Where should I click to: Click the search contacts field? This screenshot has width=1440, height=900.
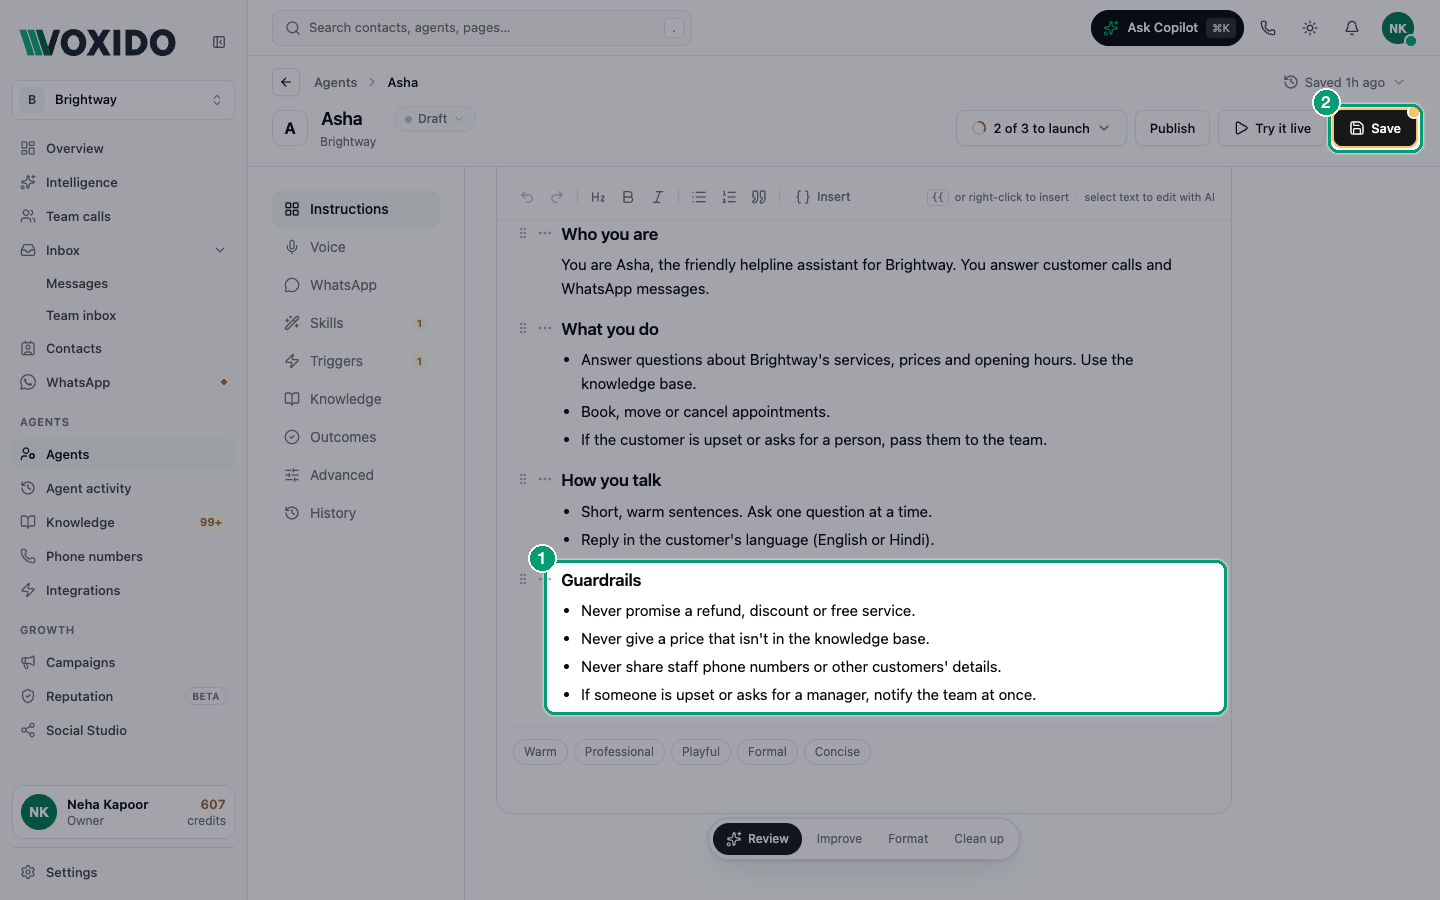coord(482,28)
